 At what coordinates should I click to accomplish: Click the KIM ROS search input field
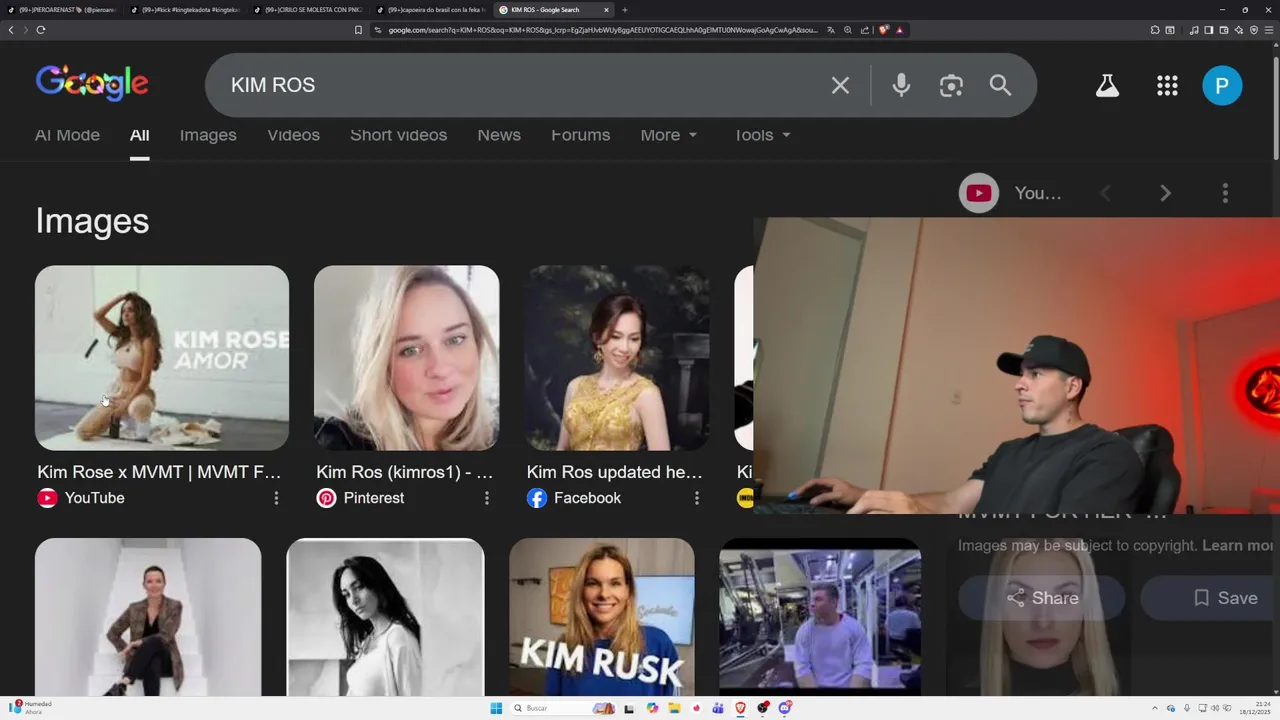coord(520,85)
